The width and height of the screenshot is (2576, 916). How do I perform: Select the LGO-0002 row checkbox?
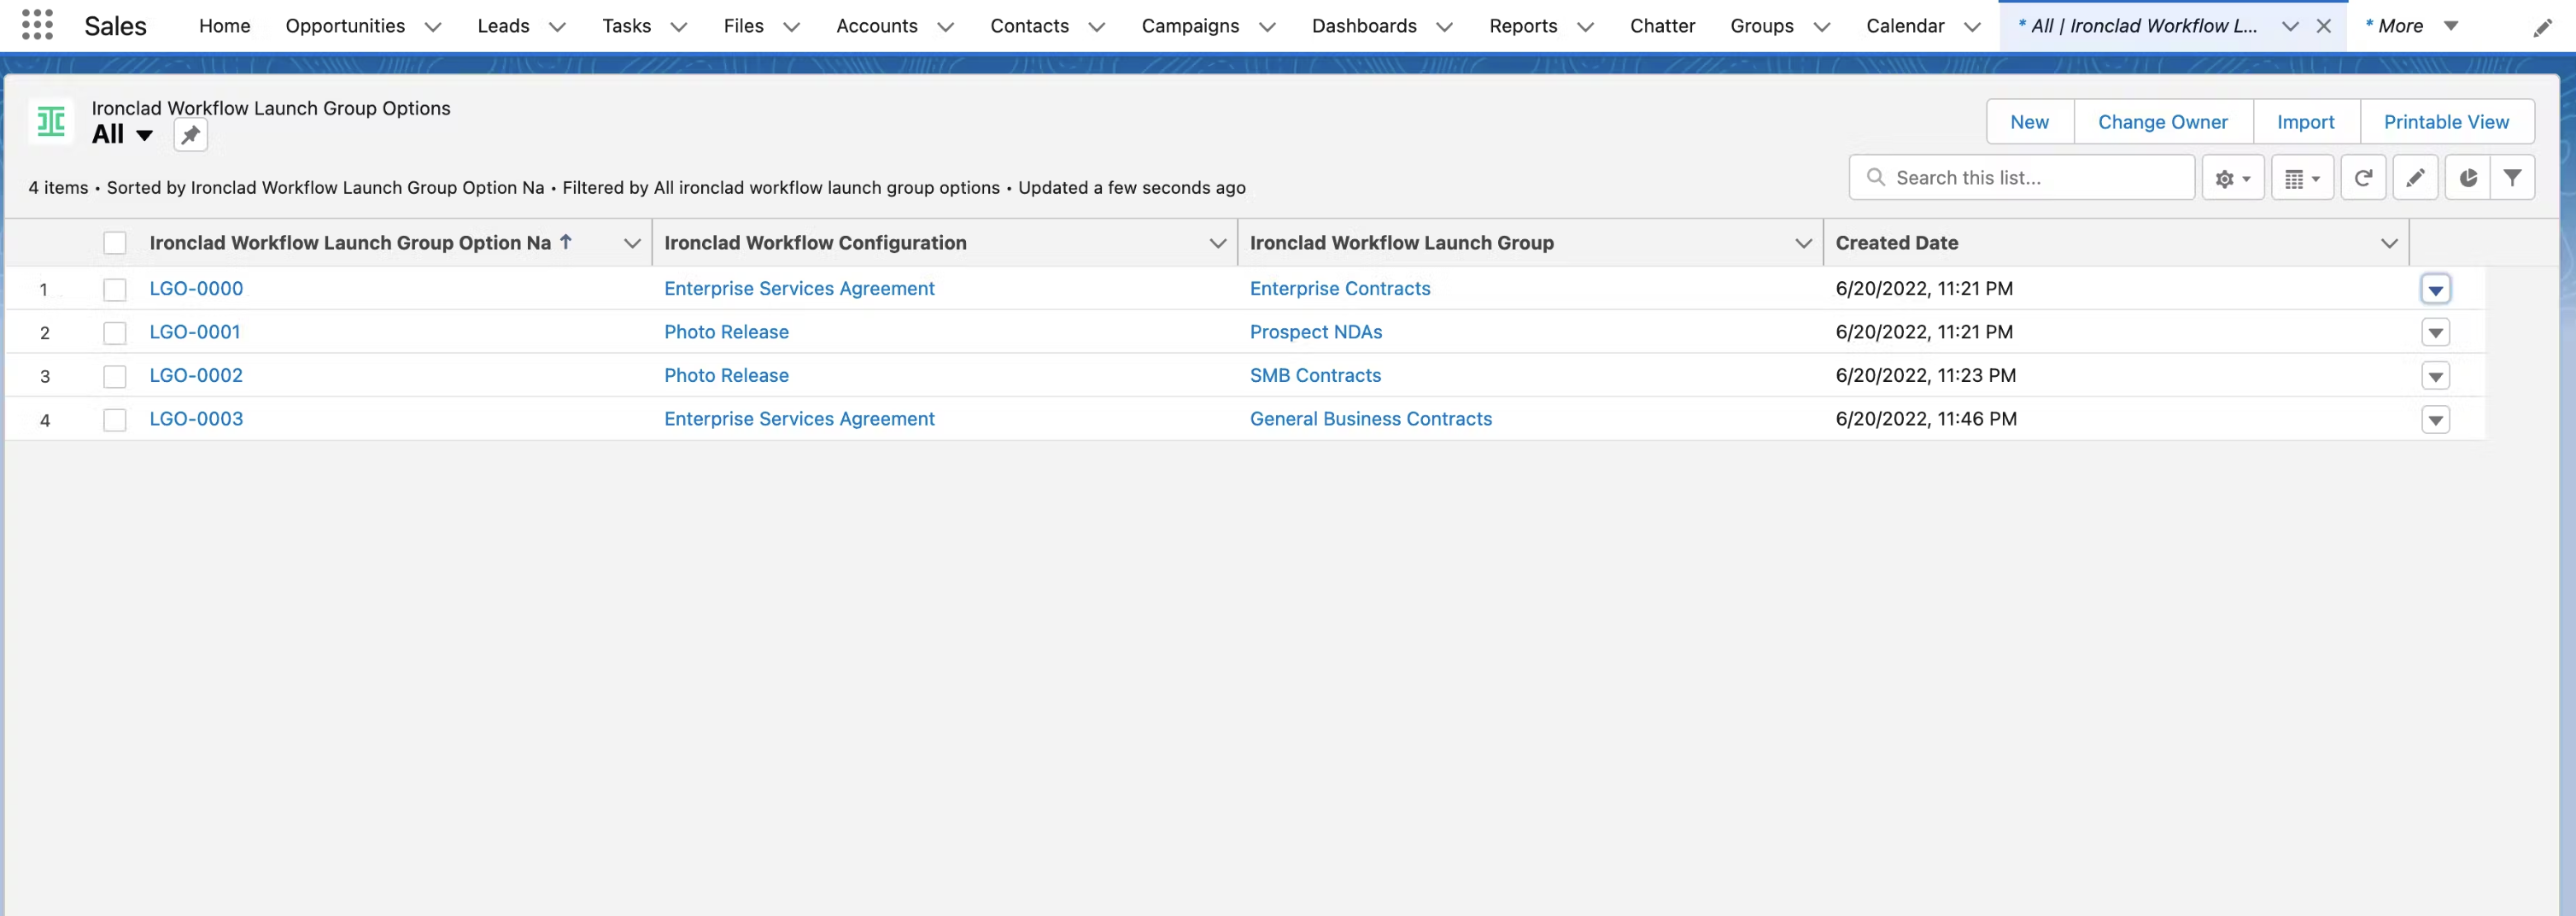(115, 376)
